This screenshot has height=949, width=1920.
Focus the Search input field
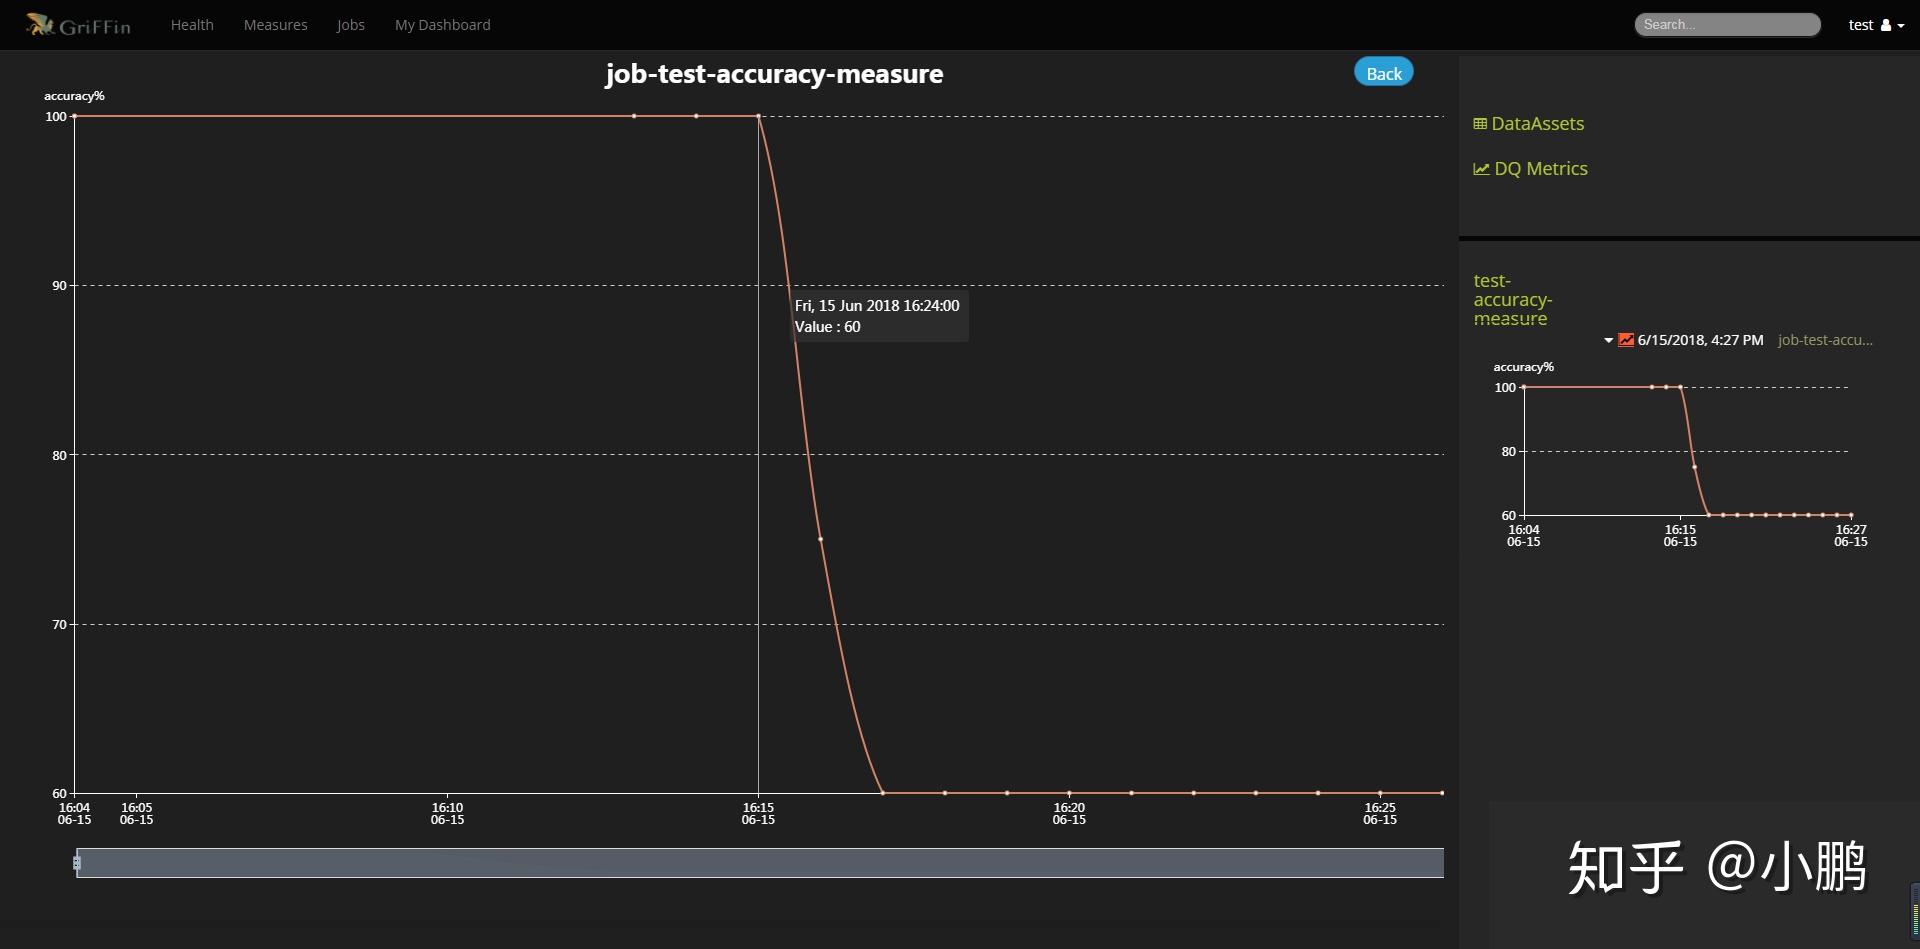(1726, 25)
